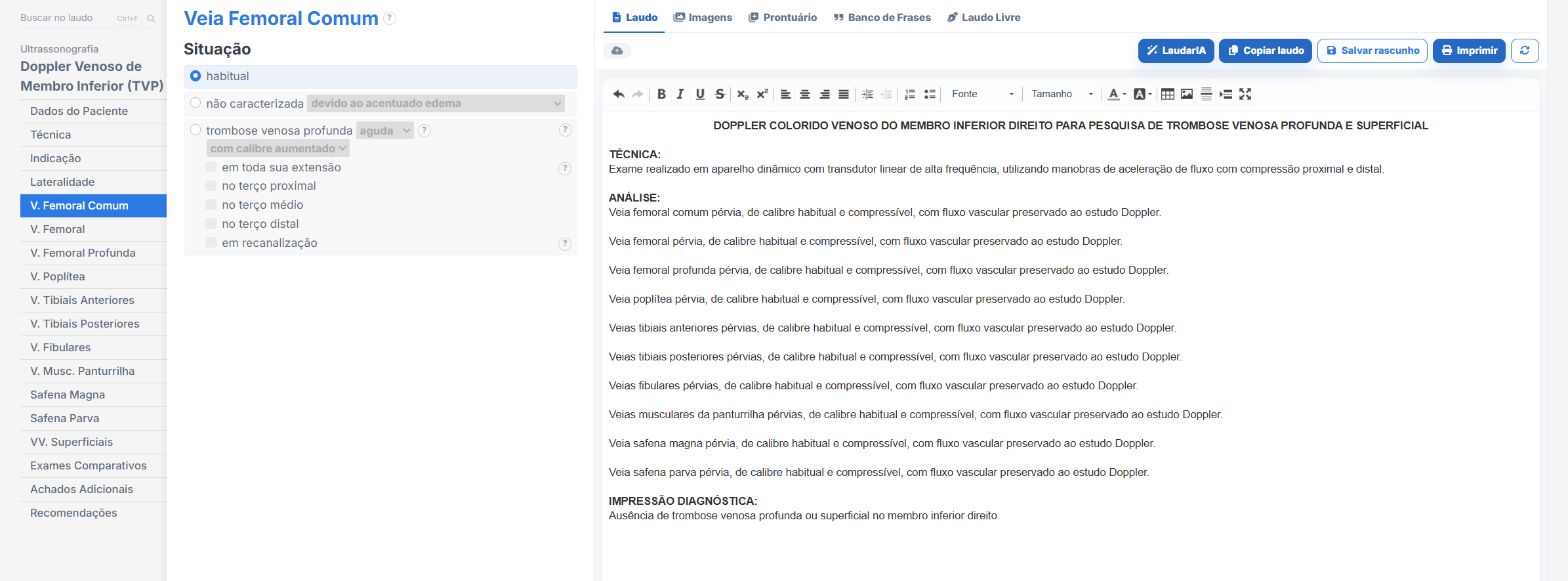Click the refresh icon next to Imprimir
The image size is (1568, 581).
pos(1524,50)
